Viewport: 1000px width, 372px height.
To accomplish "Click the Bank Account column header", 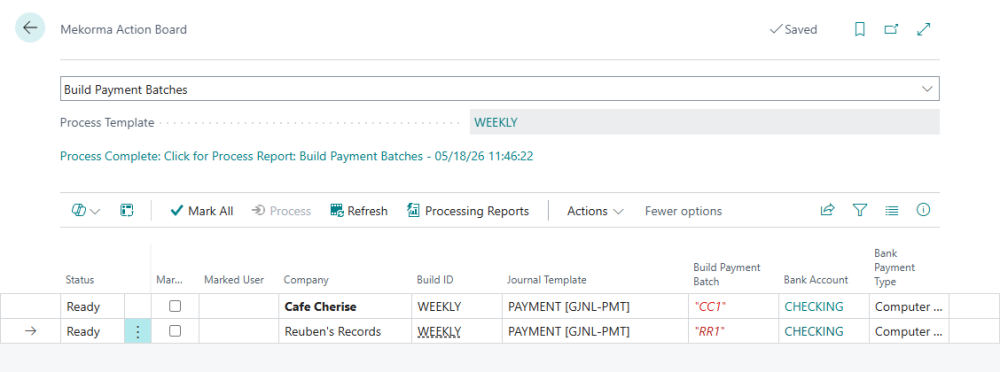I will 816,279.
